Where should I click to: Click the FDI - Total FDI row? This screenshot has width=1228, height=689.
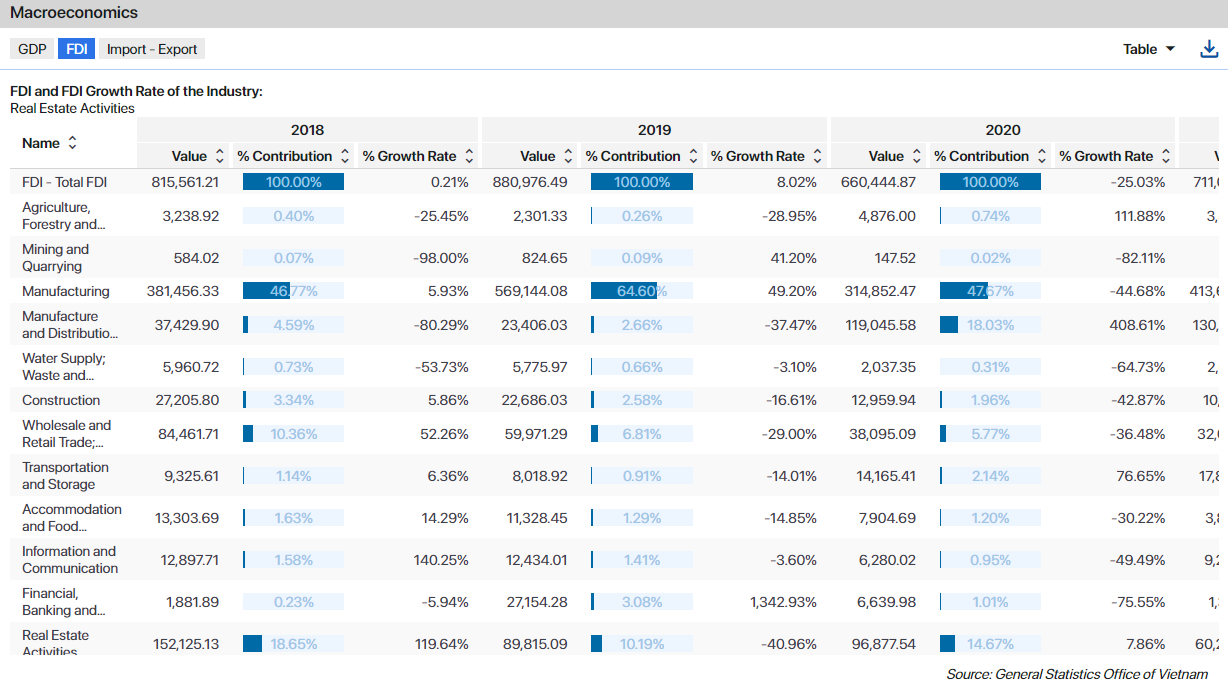65,182
